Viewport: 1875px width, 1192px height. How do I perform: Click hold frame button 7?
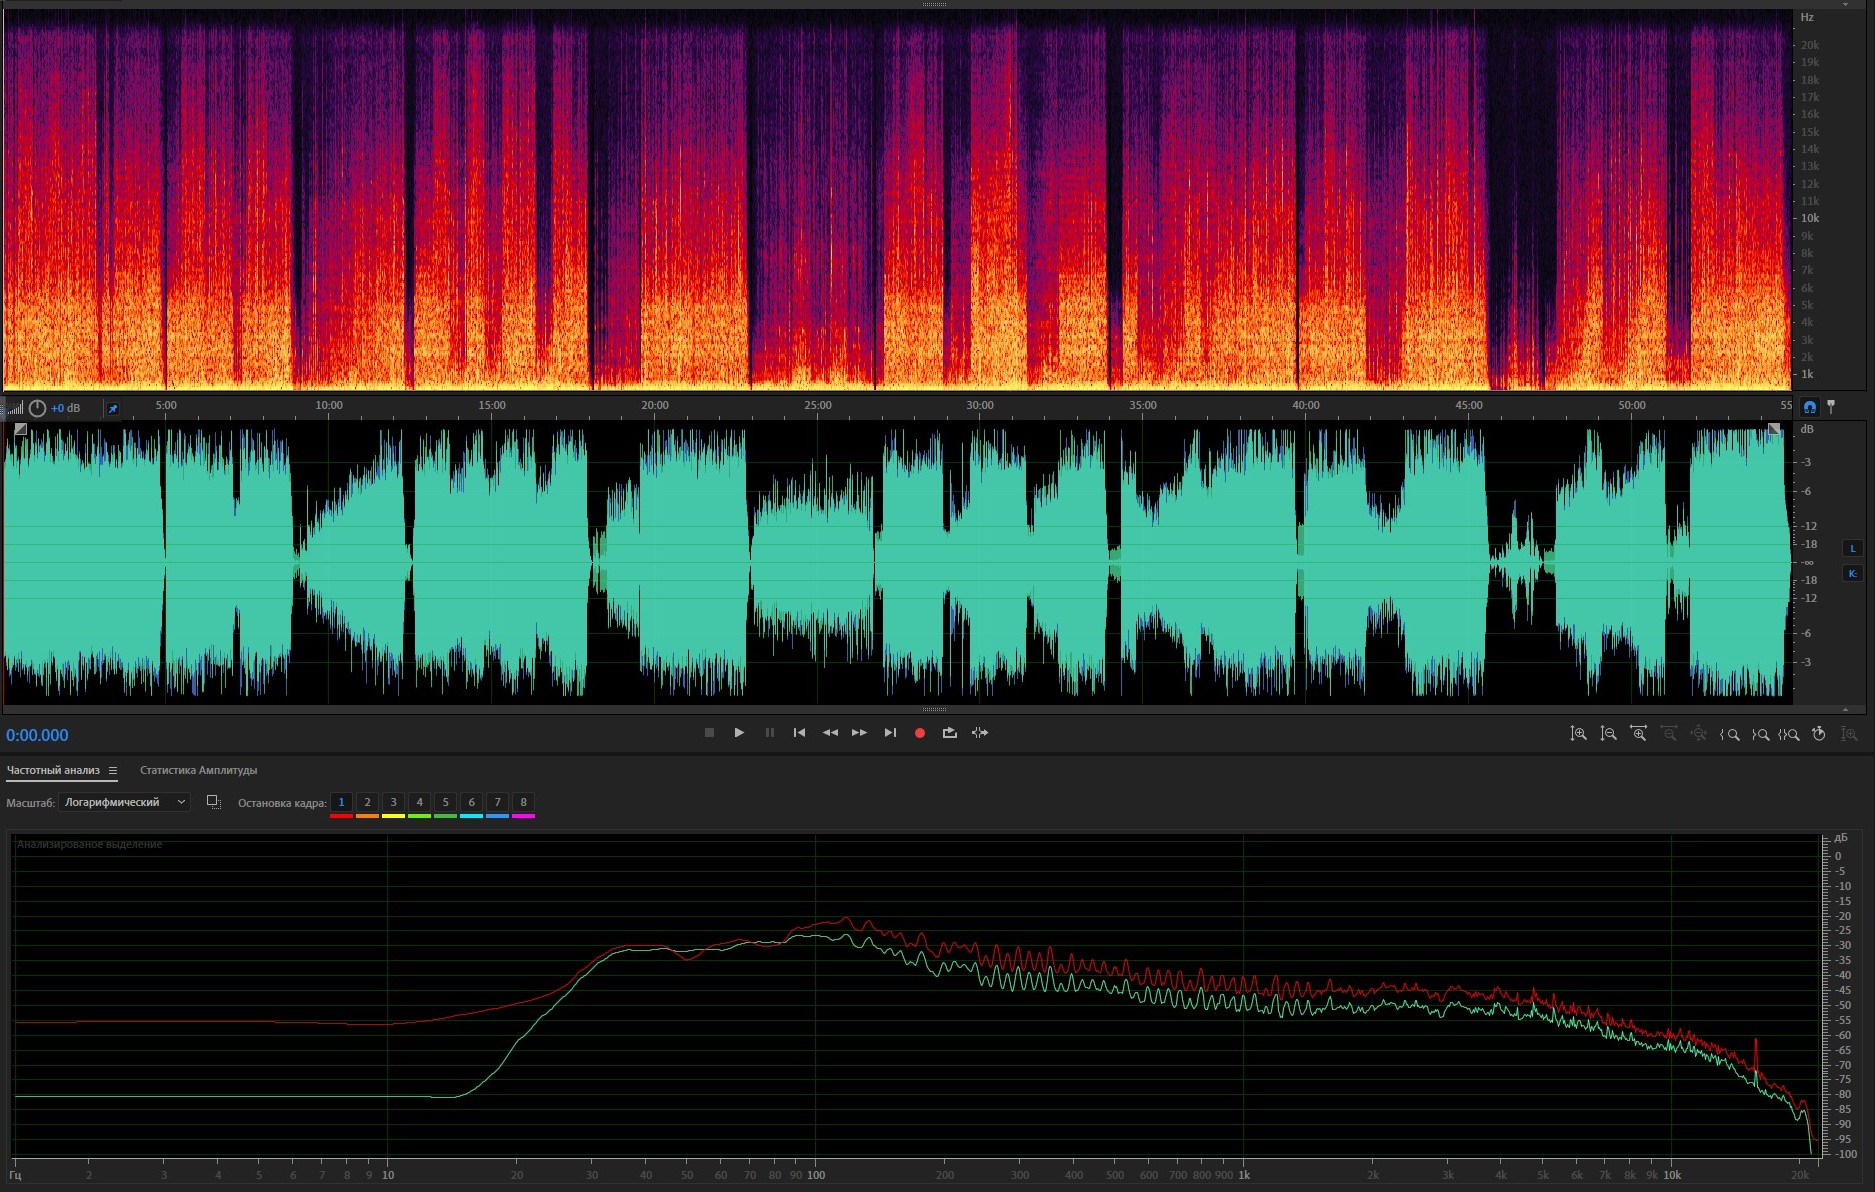tap(497, 802)
